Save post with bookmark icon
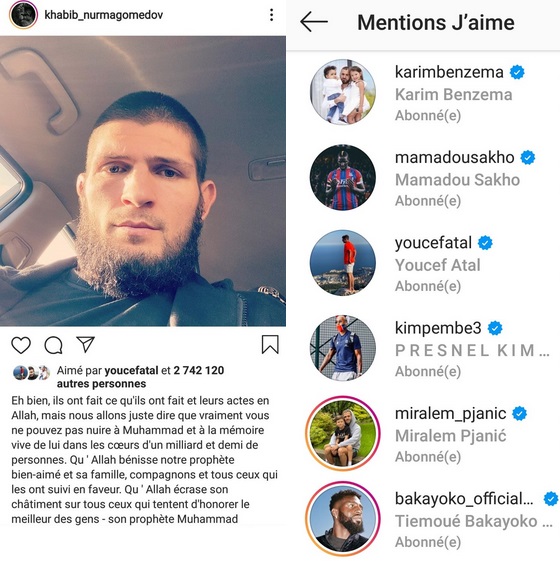Screen dimensions: 560x561 [x=270, y=344]
